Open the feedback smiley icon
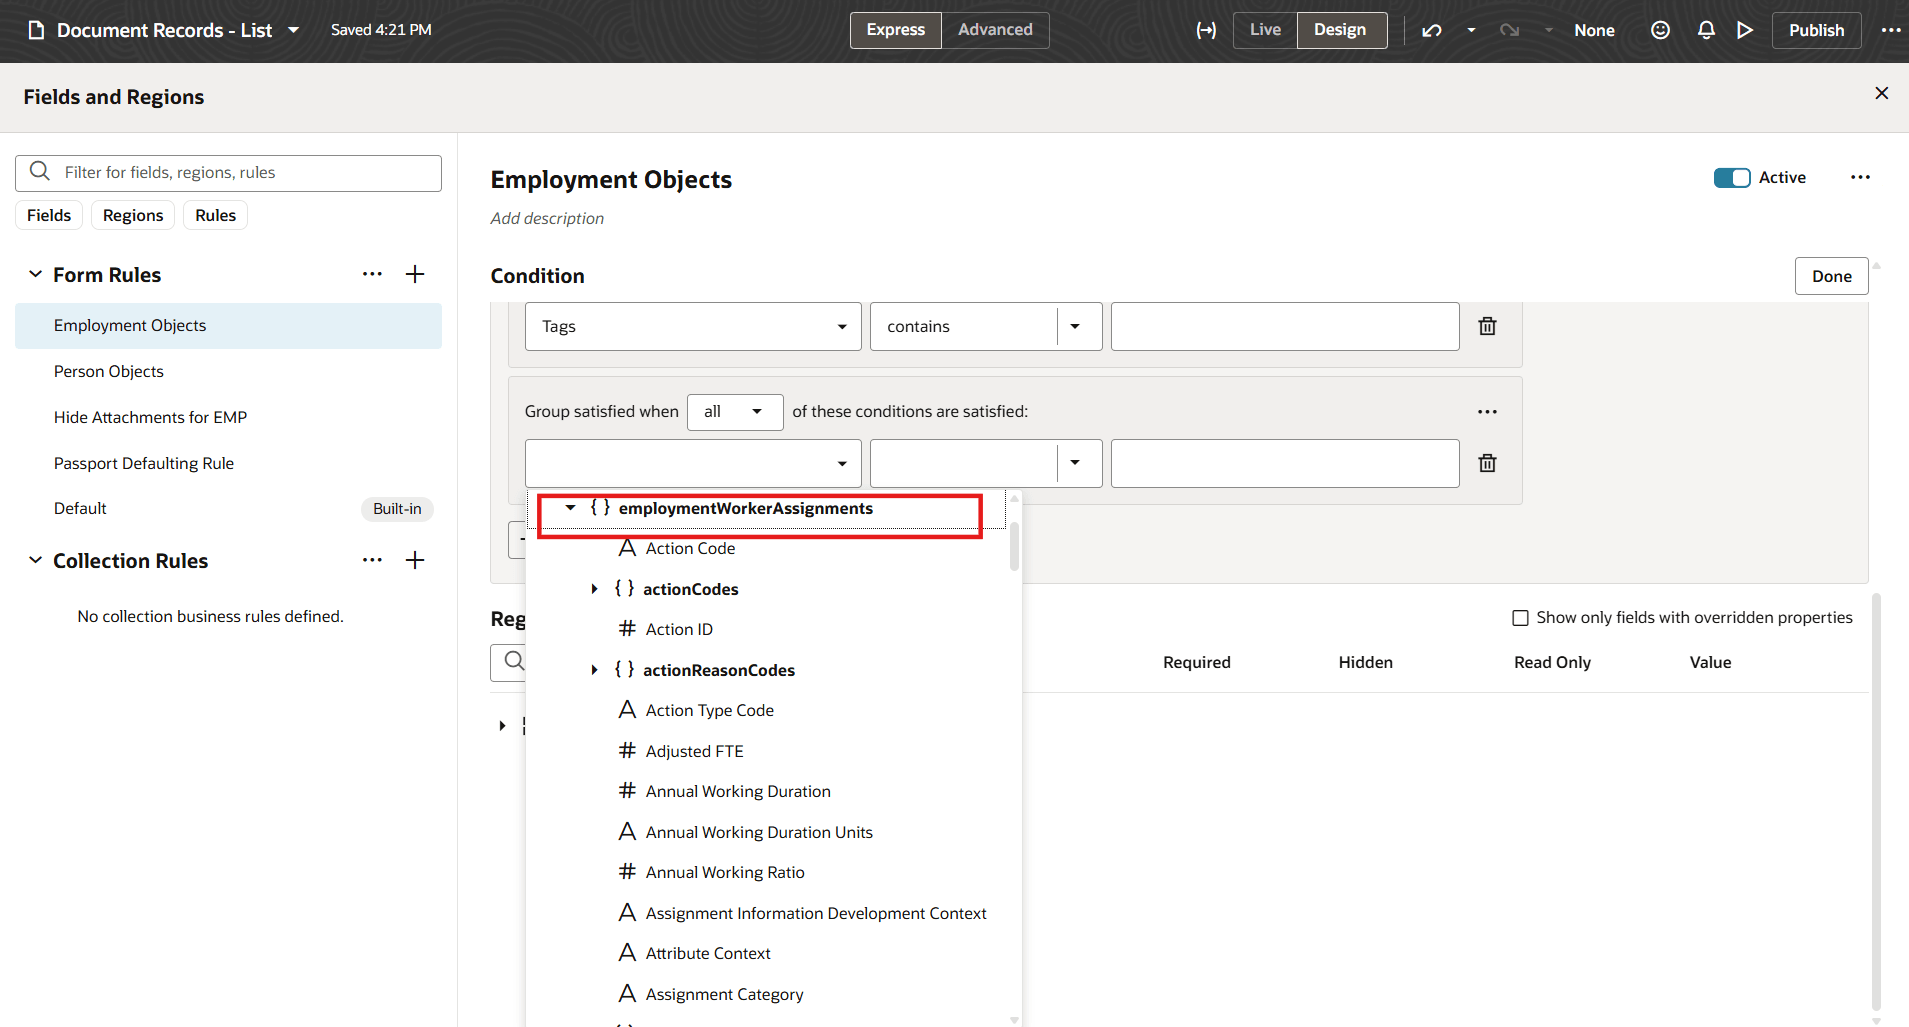This screenshot has width=1909, height=1027. (1660, 30)
